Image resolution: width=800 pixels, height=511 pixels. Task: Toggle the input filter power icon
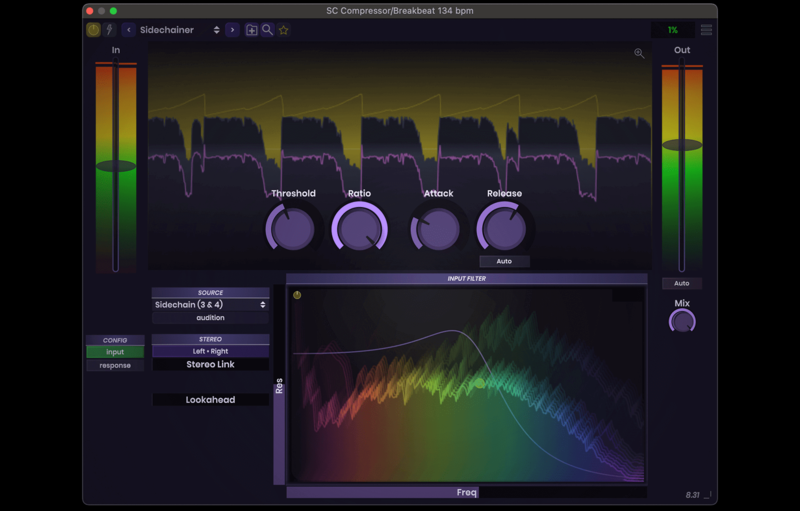(297, 295)
